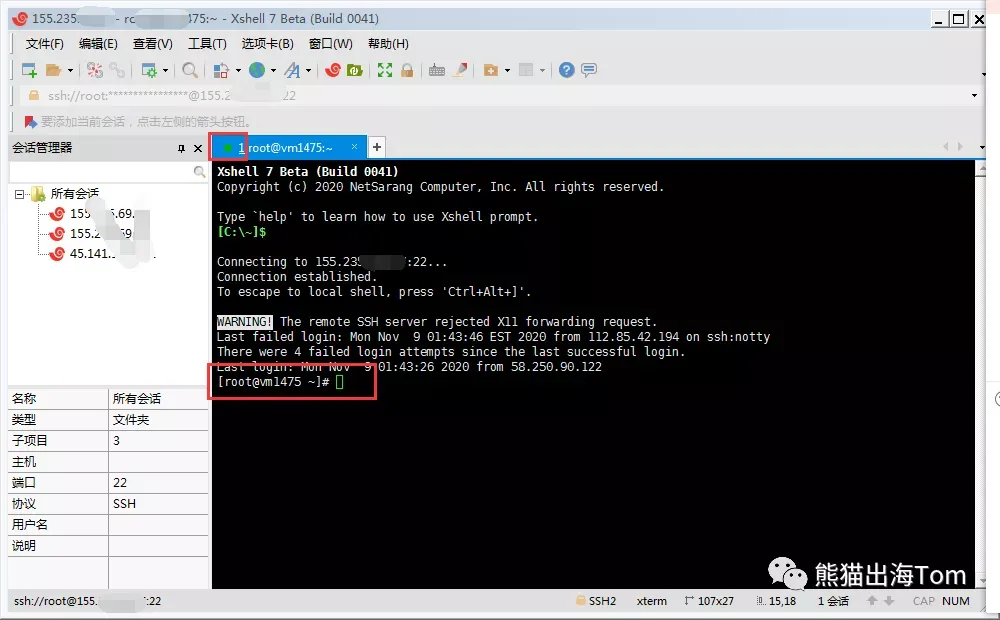The image size is (1000, 620).
Task: Click the Font toolbar icon
Action: point(292,70)
